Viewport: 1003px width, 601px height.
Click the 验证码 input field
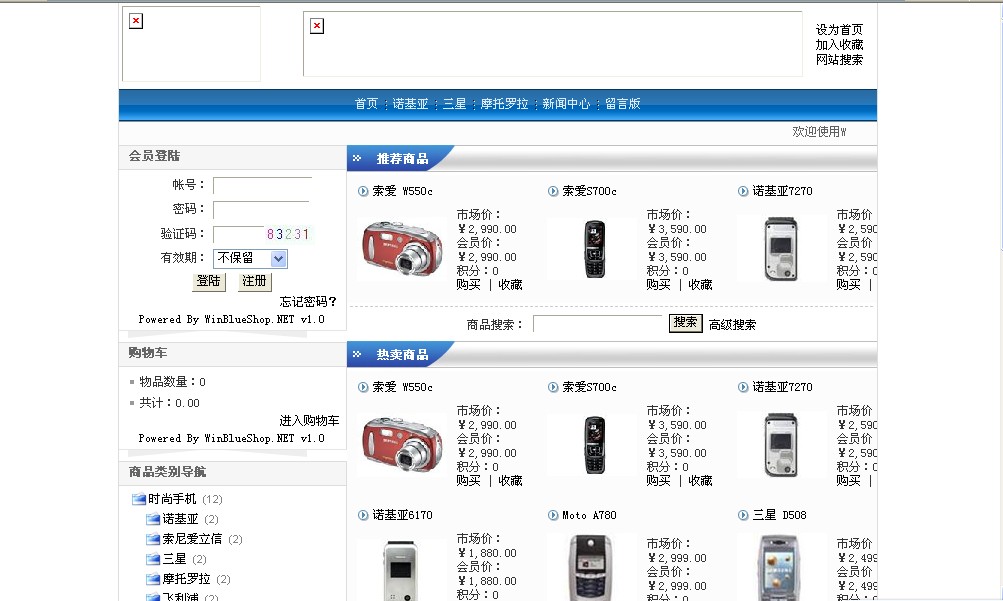coord(238,235)
